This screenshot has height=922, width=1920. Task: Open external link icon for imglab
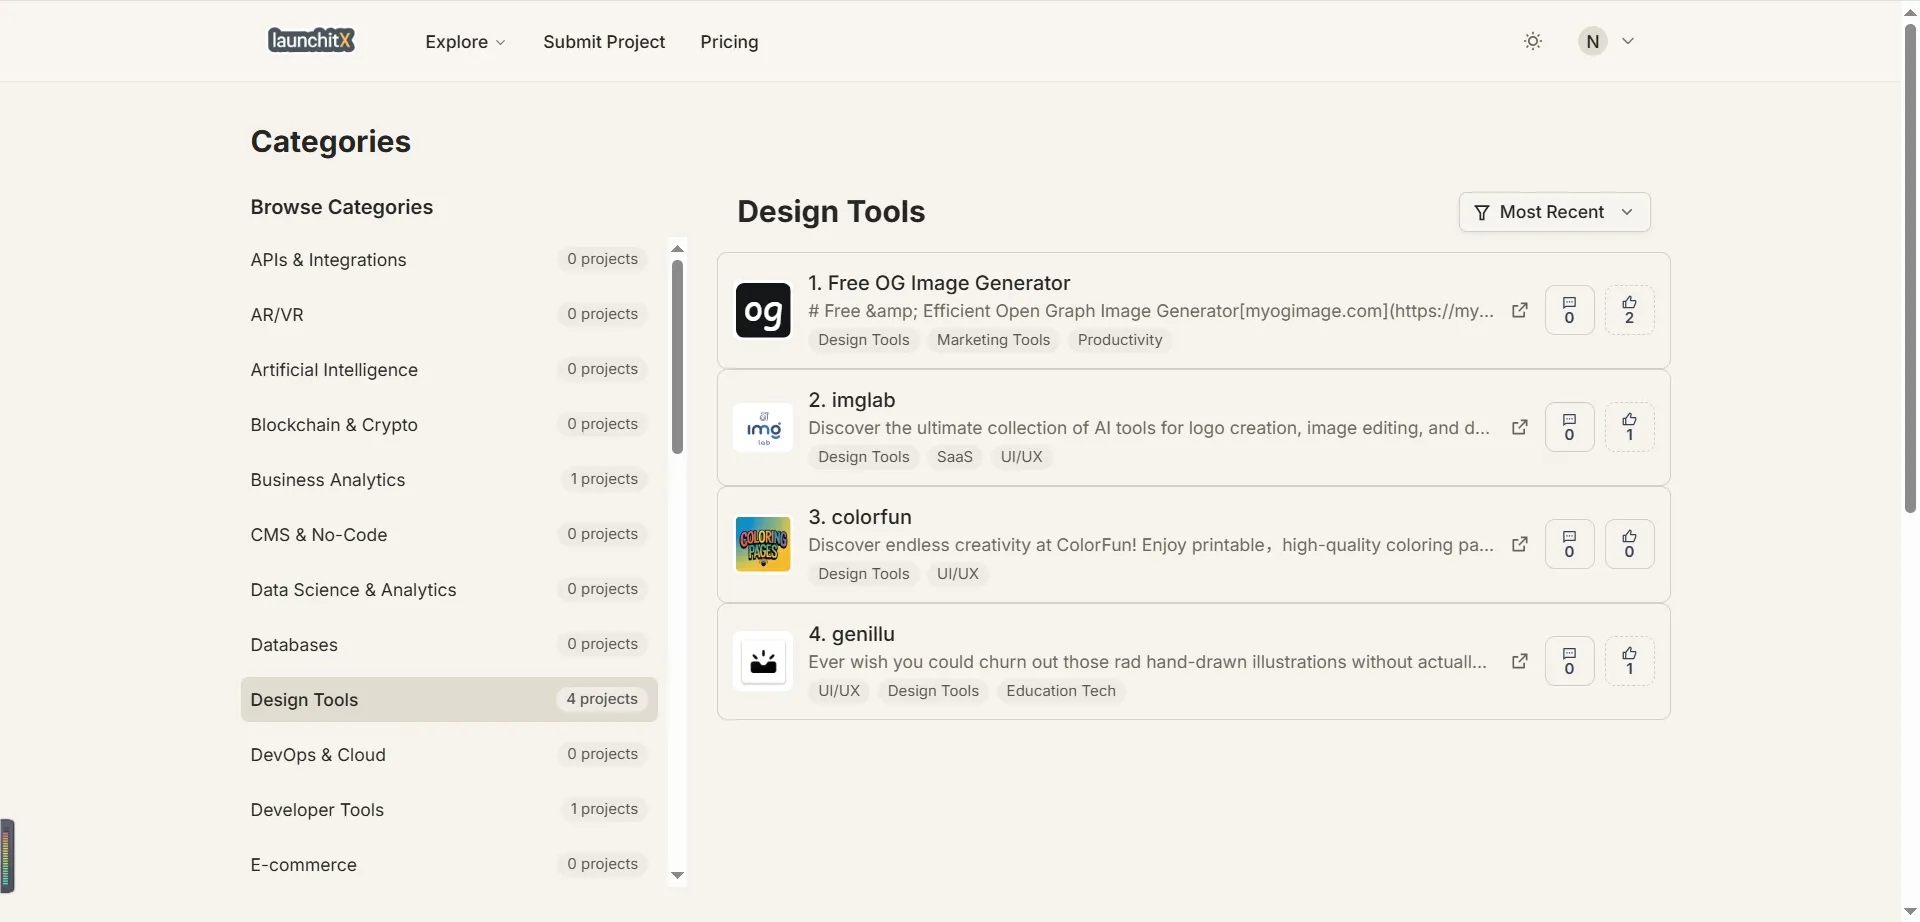1519,427
